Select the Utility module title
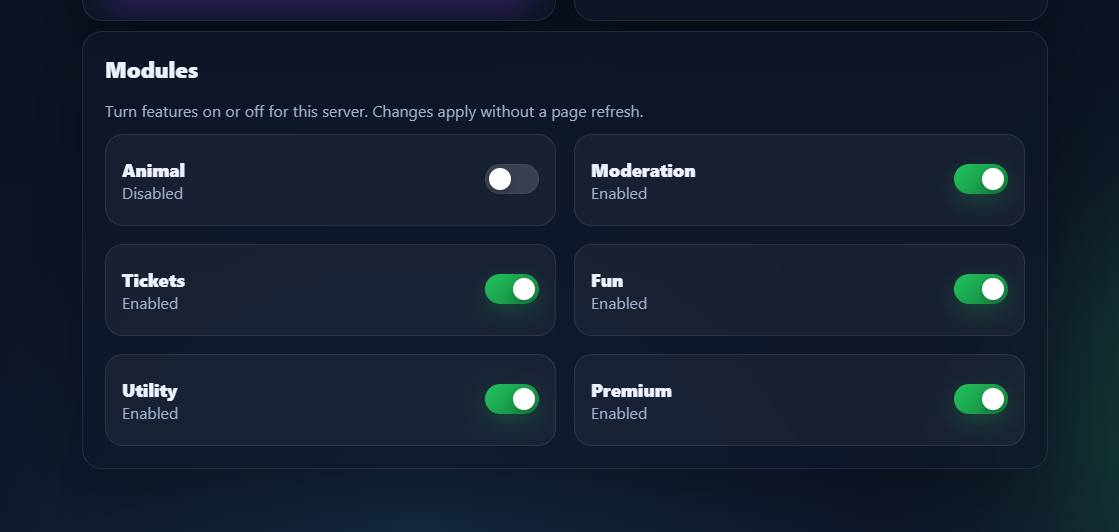 [150, 391]
